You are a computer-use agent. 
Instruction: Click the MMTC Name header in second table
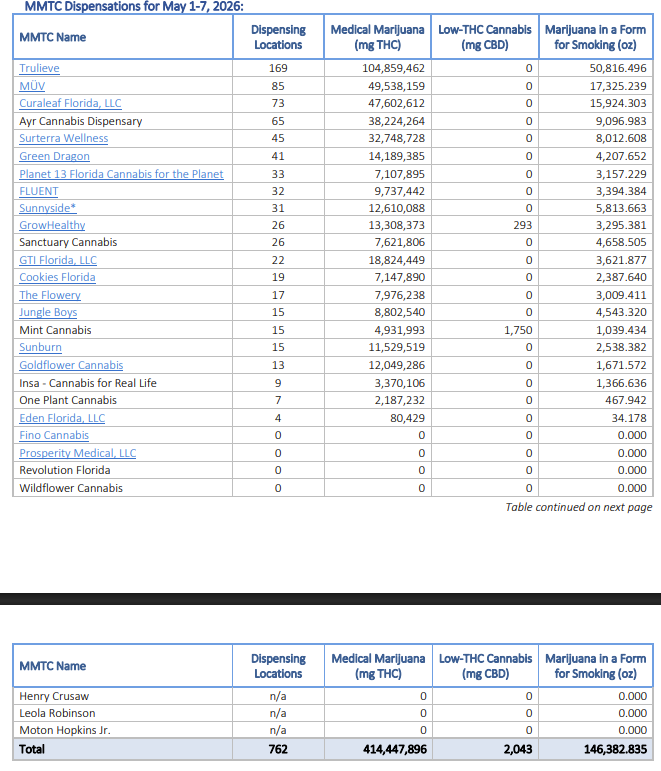pyautogui.click(x=123, y=666)
